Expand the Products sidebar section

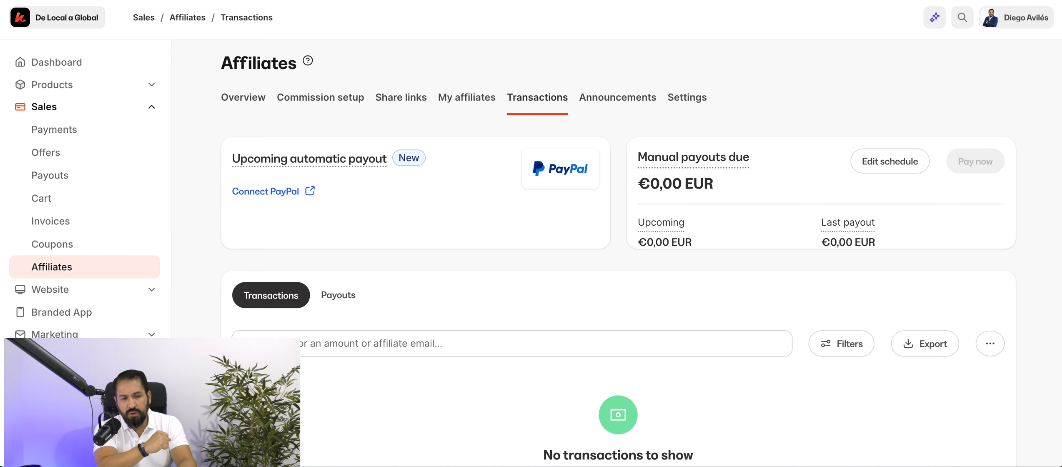[151, 85]
